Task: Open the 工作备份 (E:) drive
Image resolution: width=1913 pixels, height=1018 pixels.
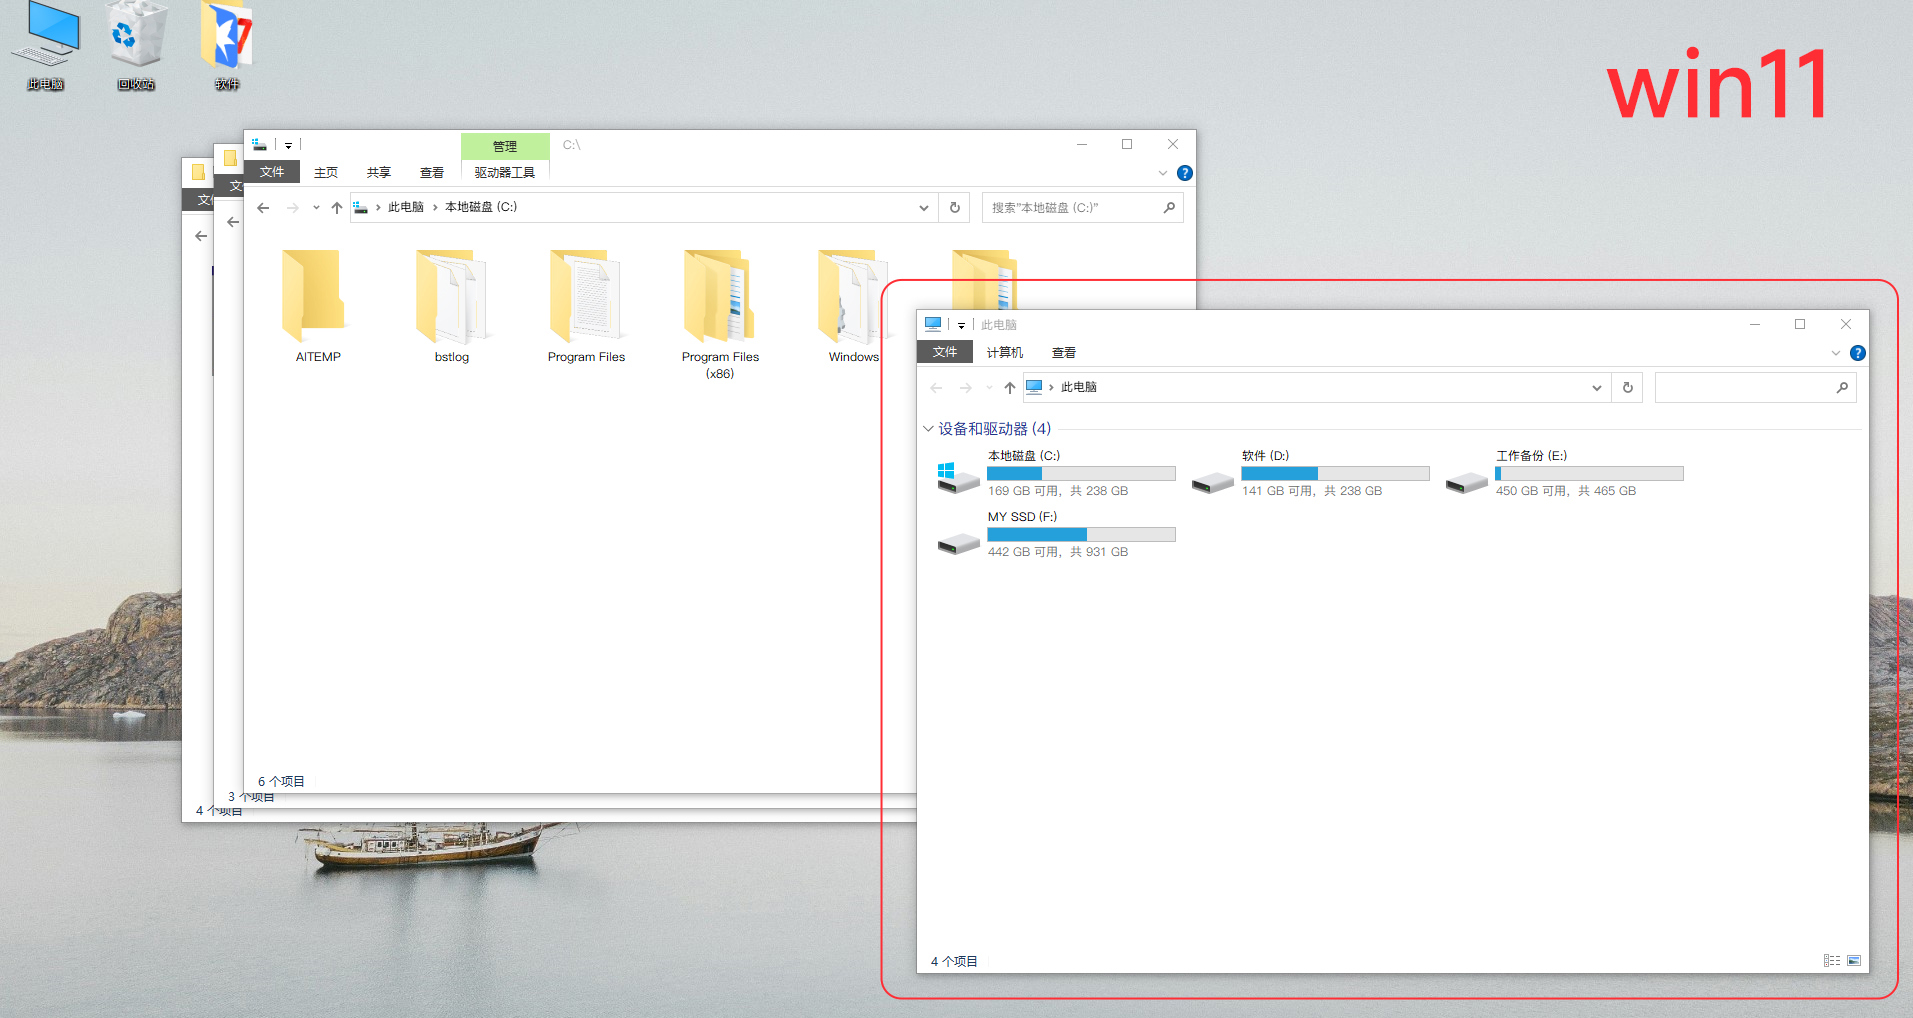Action: pos(1563,473)
